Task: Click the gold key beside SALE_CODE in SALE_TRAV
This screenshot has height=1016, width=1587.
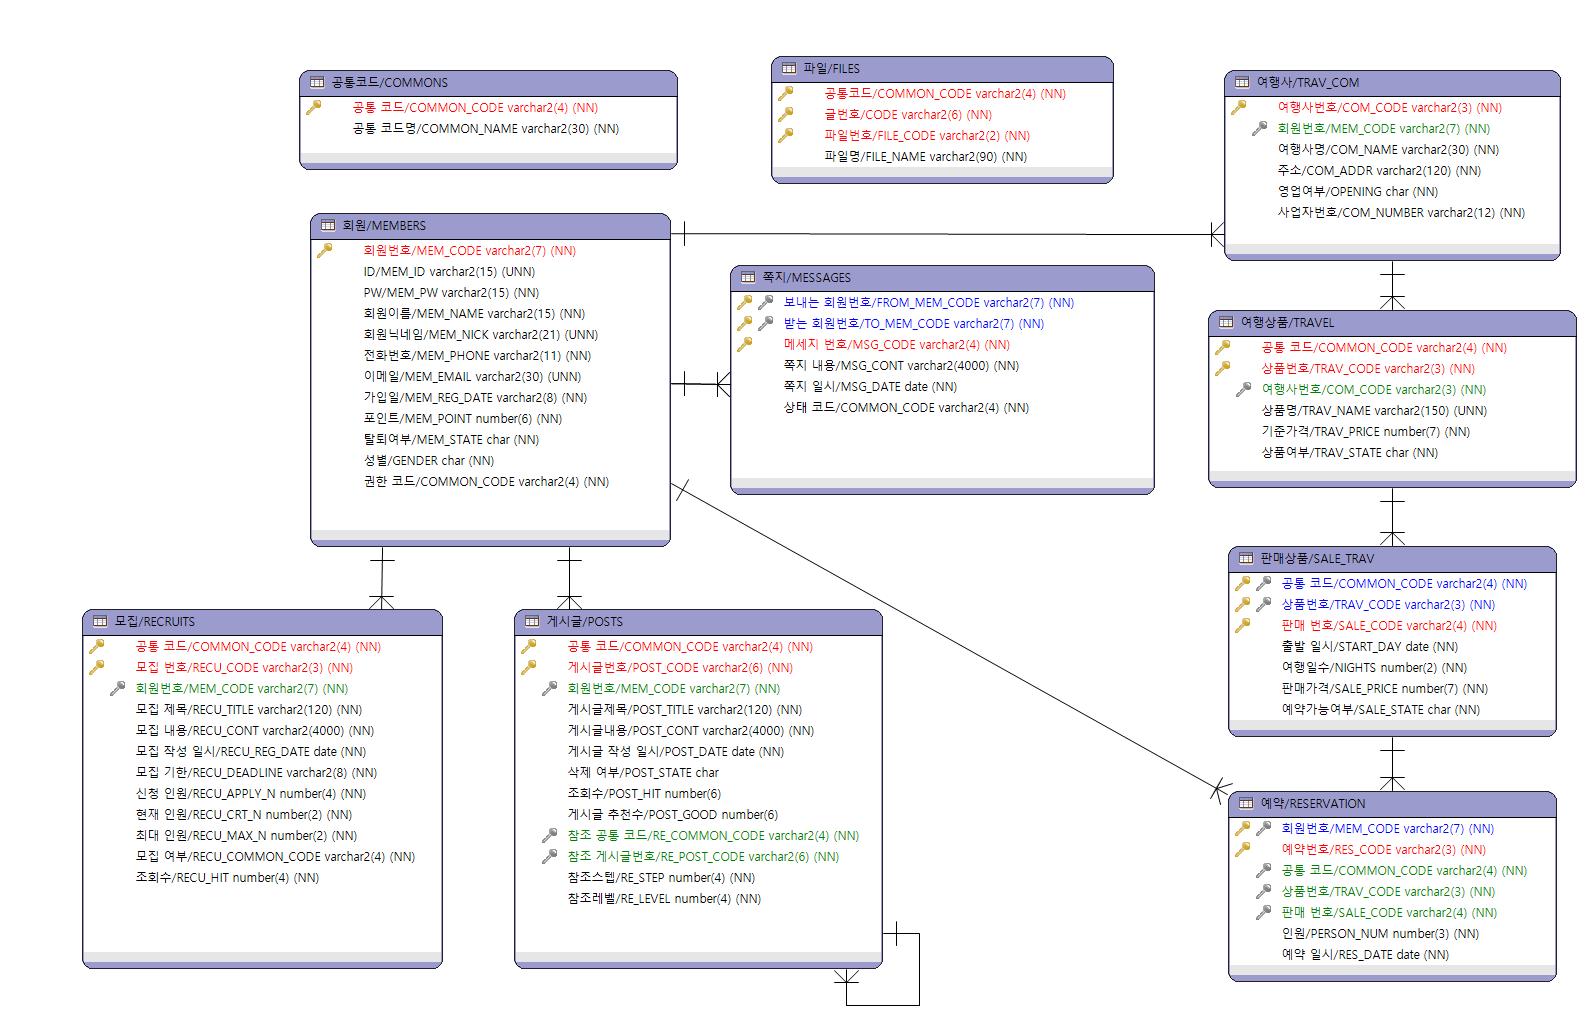Action: [x=1243, y=625]
